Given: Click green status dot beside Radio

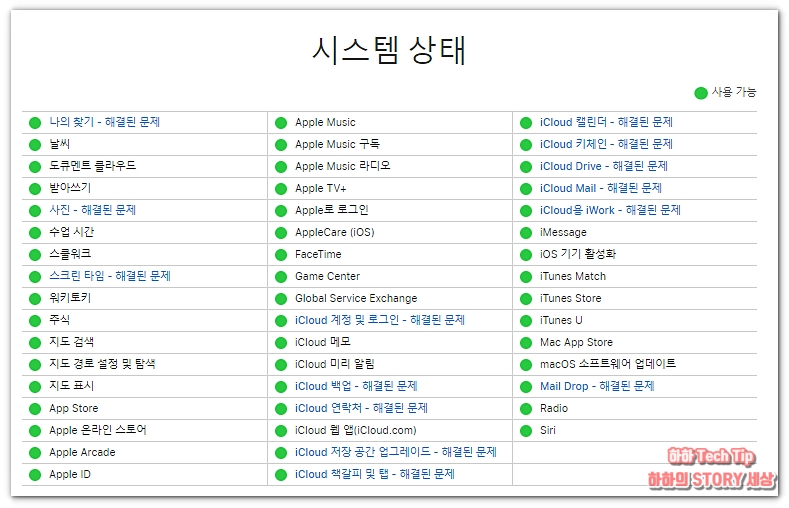Looking at the screenshot, I should (526, 409).
